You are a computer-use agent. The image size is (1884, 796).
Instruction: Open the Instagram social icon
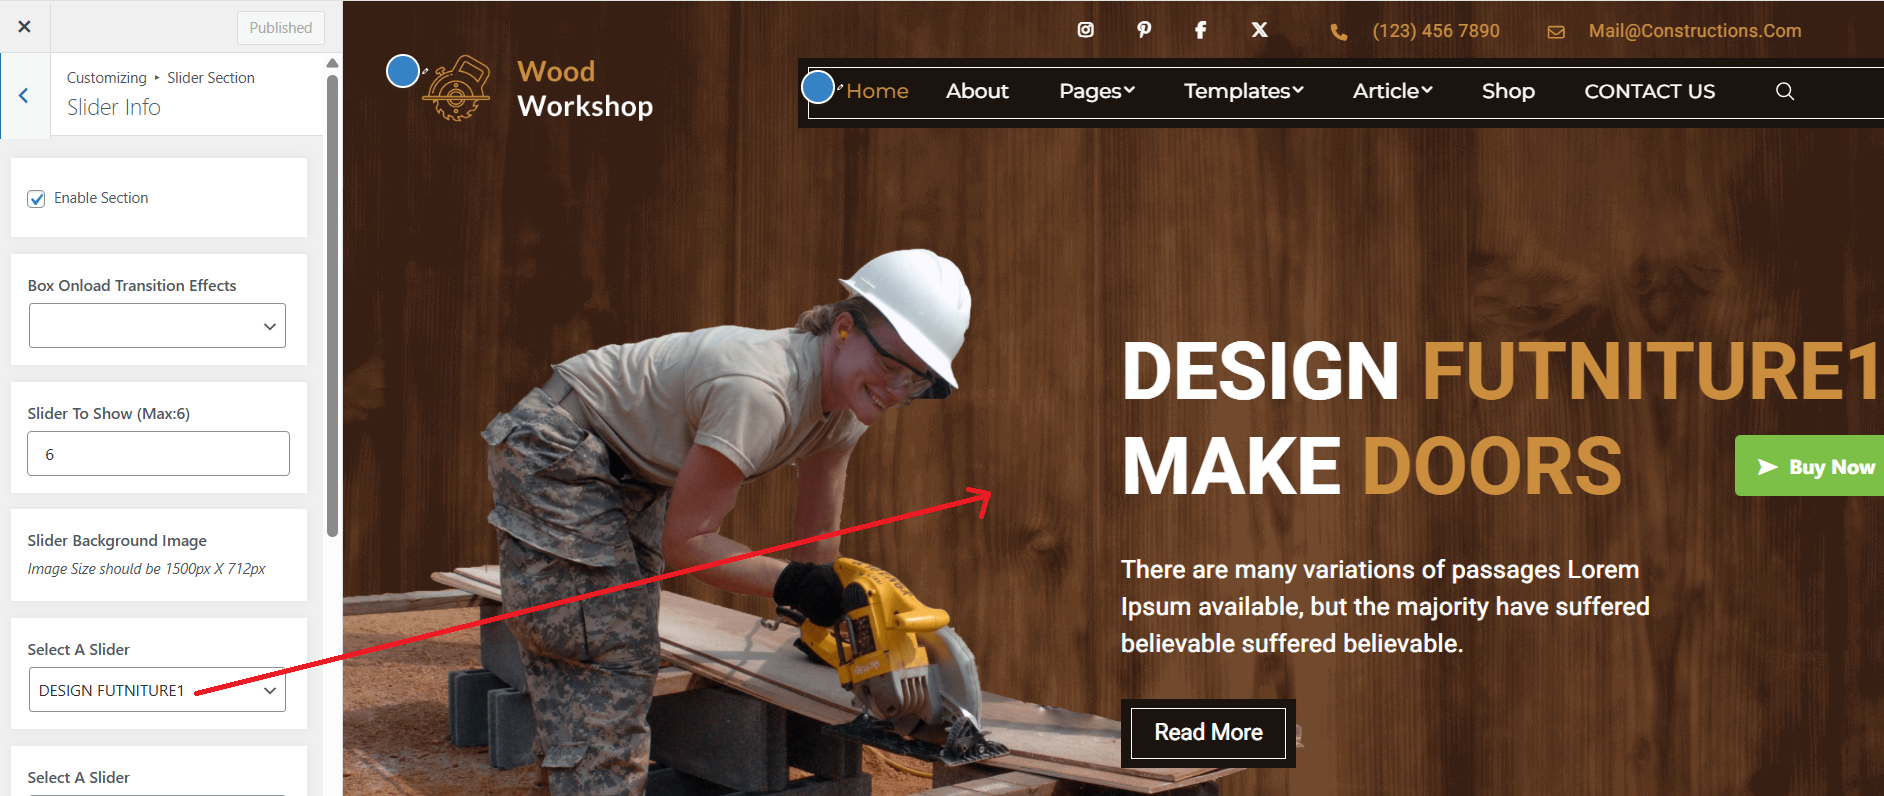pos(1085,30)
